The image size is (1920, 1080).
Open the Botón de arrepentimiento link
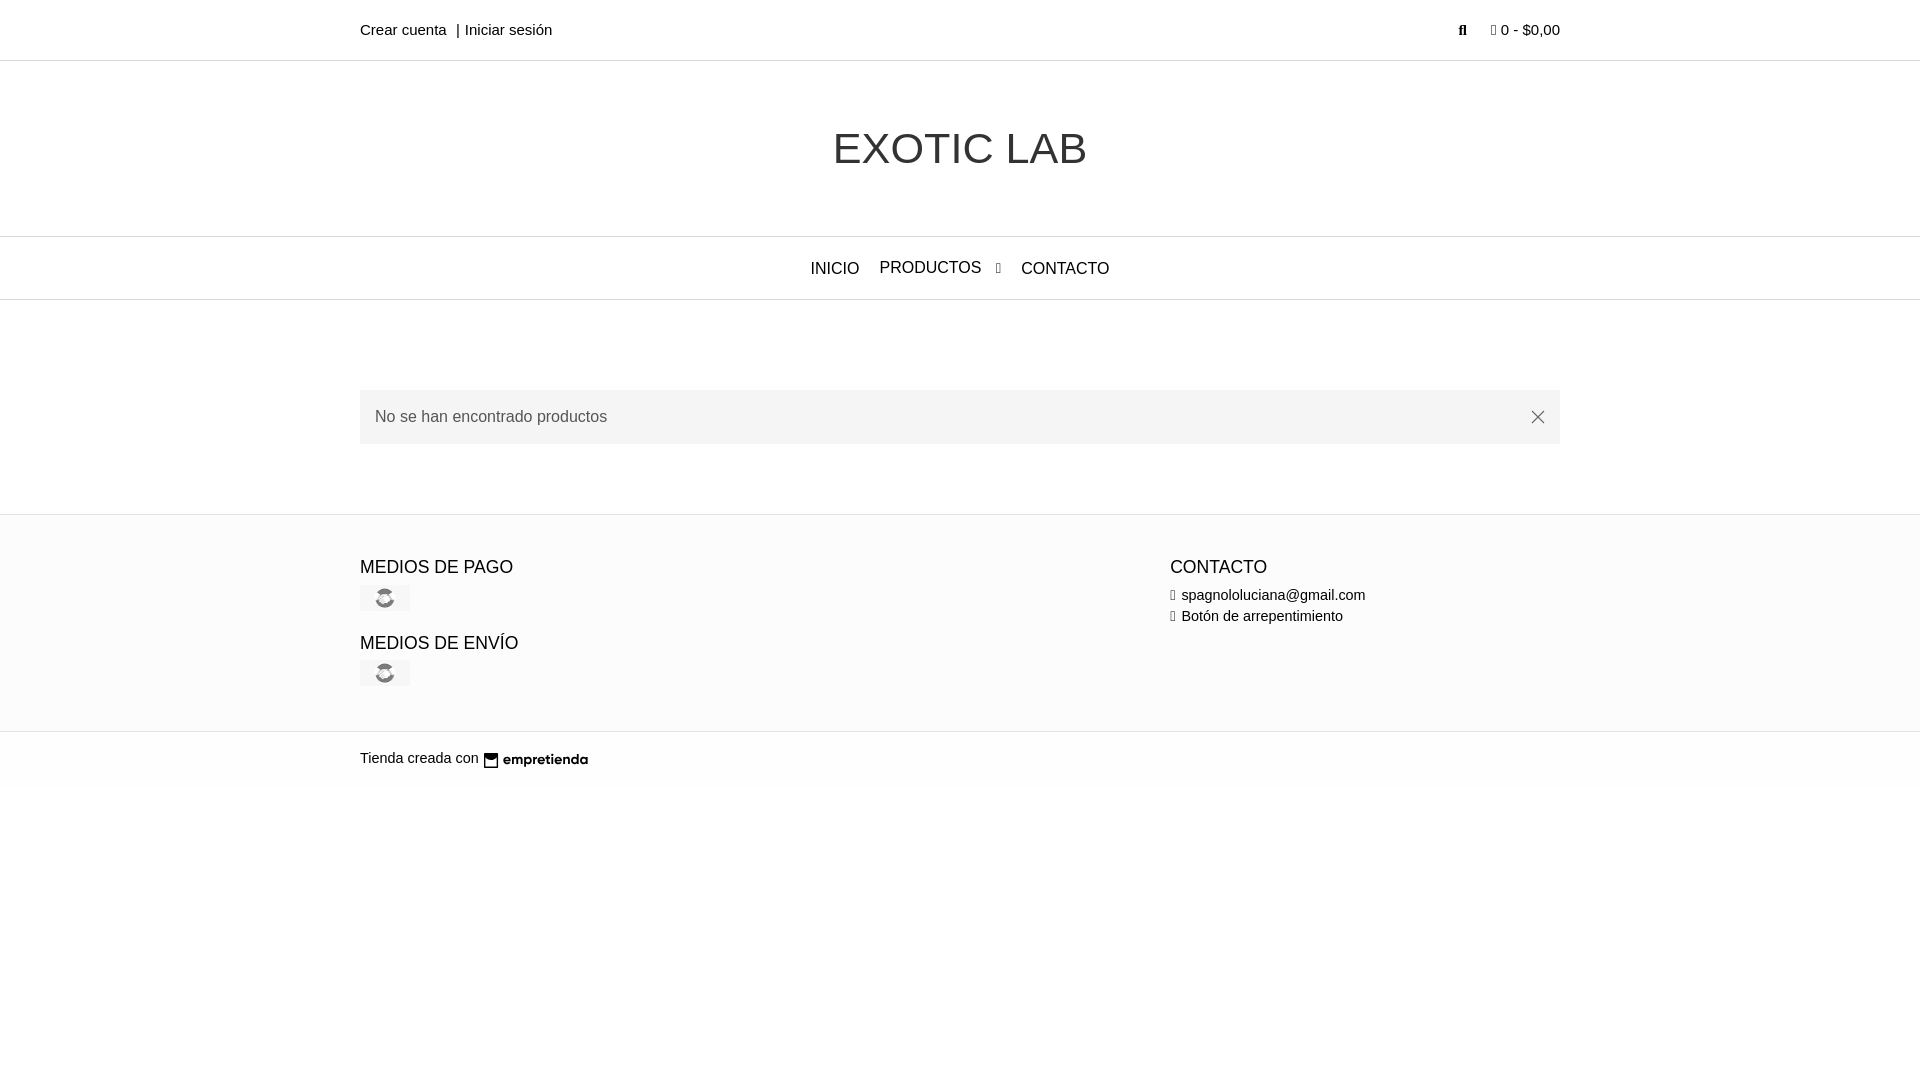pos(1262,616)
